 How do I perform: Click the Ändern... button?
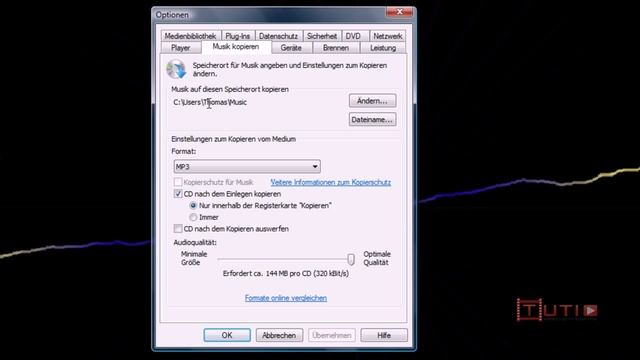(x=372, y=101)
